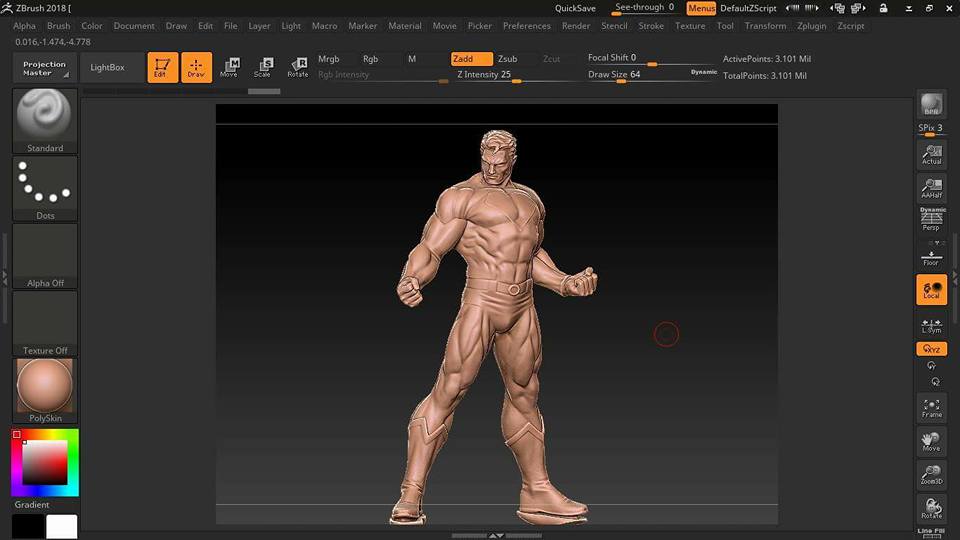Open the Tool menu
This screenshot has width=960, height=540.
(725, 26)
